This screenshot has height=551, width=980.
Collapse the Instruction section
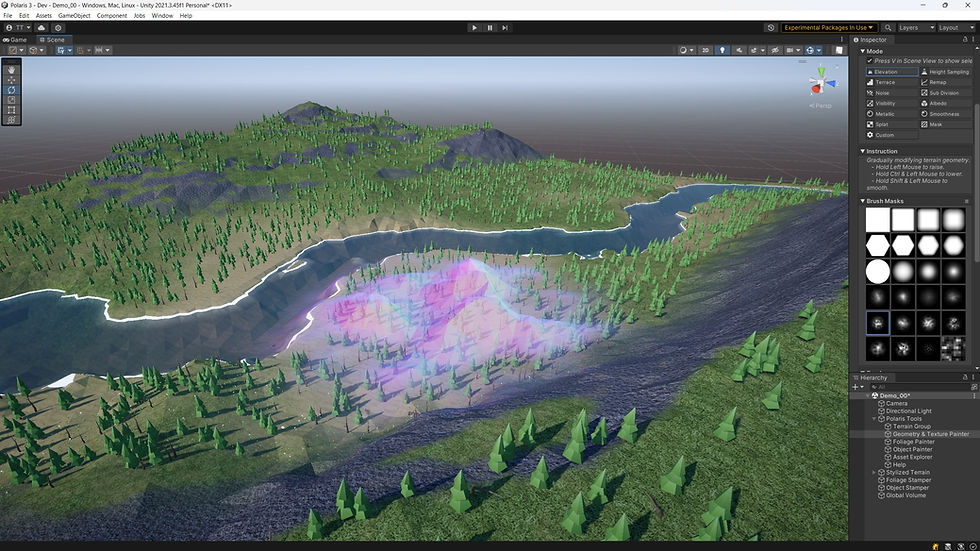[862, 151]
